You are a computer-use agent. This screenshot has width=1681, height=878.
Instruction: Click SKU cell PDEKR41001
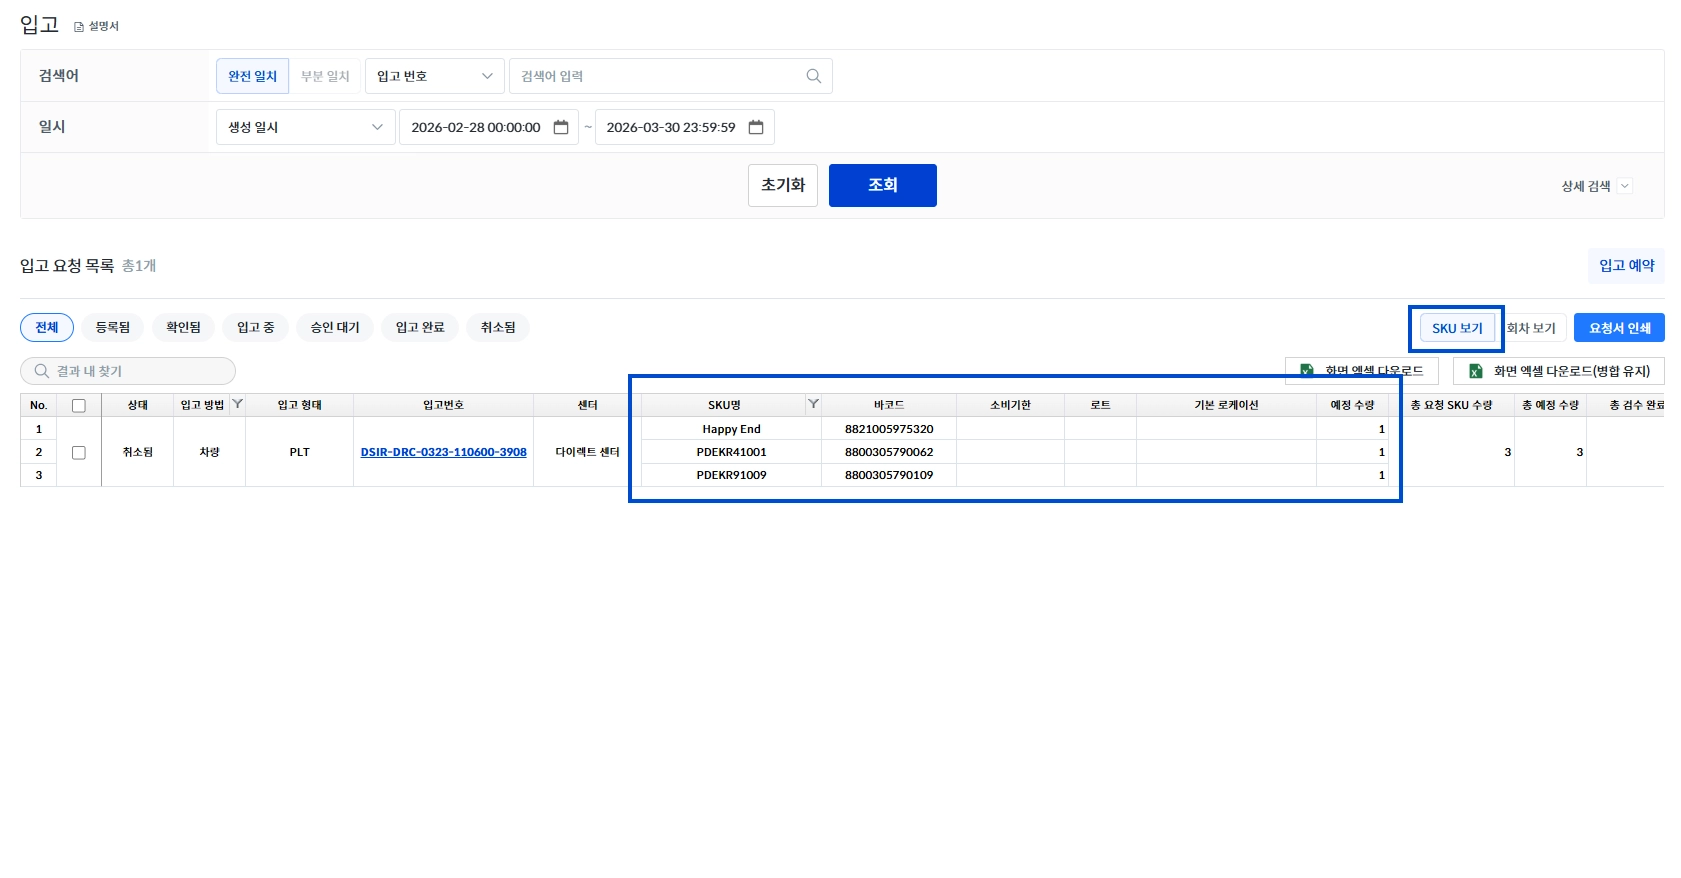coord(731,452)
